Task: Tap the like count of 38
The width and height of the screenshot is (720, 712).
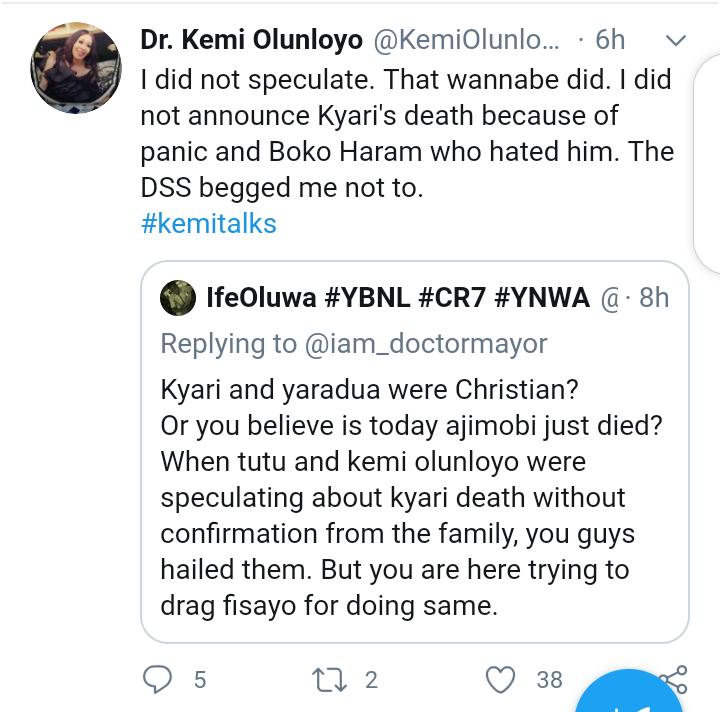Action: (x=549, y=680)
